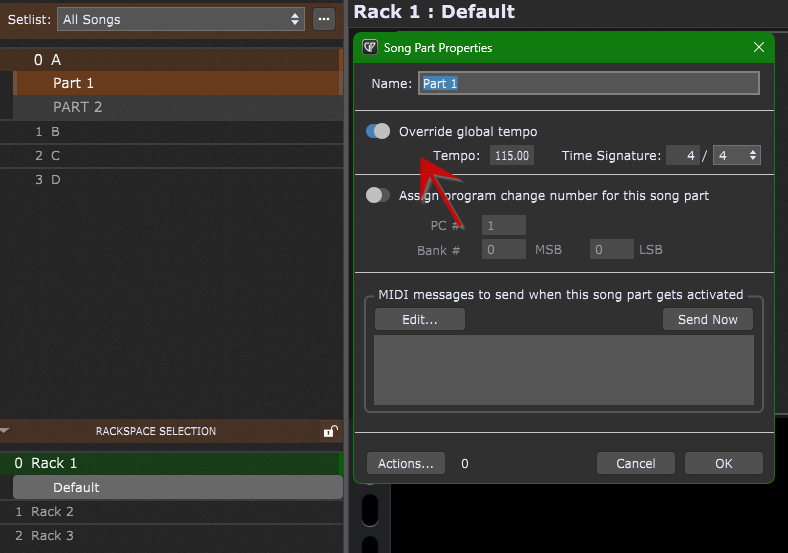Open the setlist ellipsis options button
Viewport: 788px width, 553px height.
click(324, 18)
